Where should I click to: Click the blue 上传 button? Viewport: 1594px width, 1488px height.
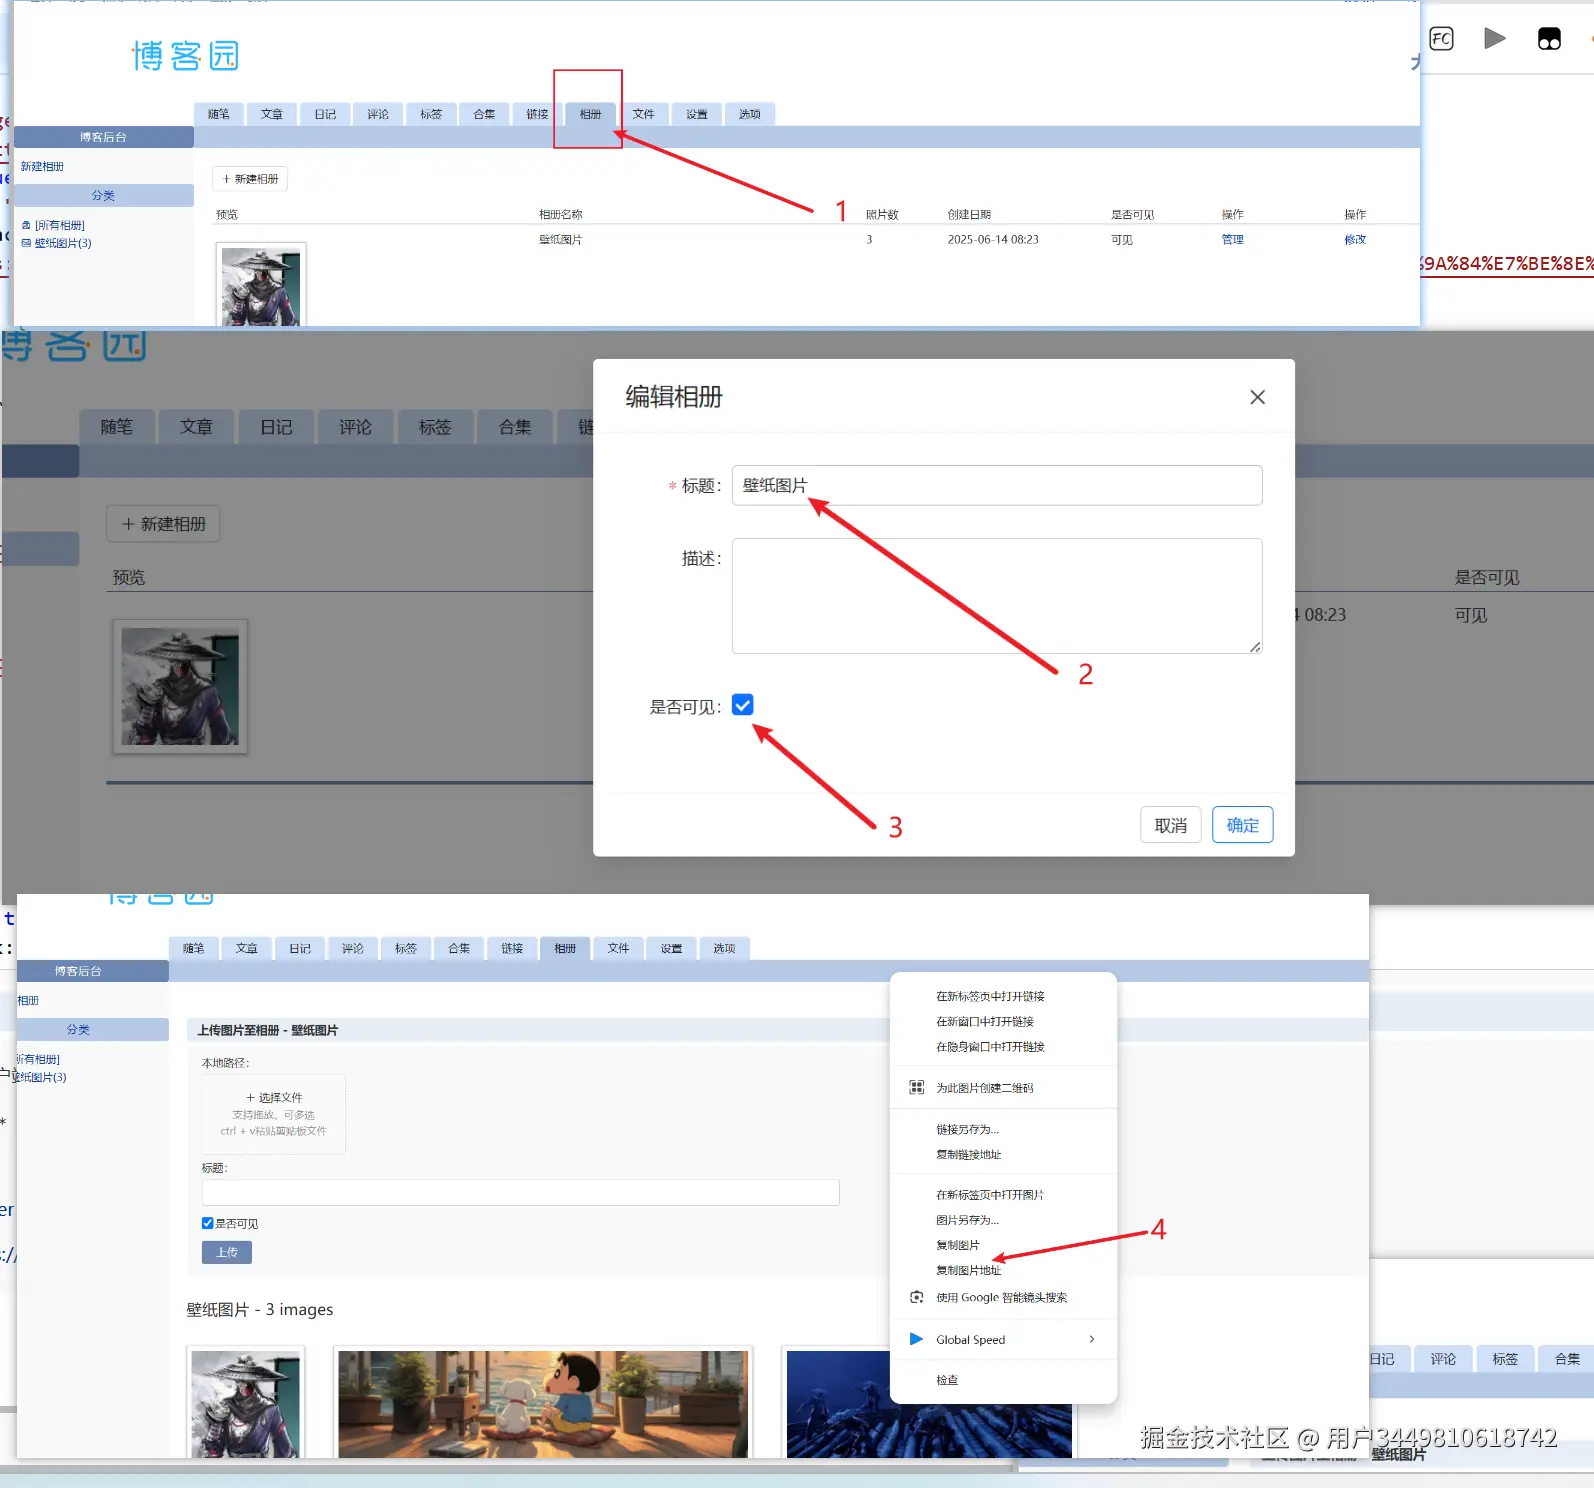point(227,1252)
